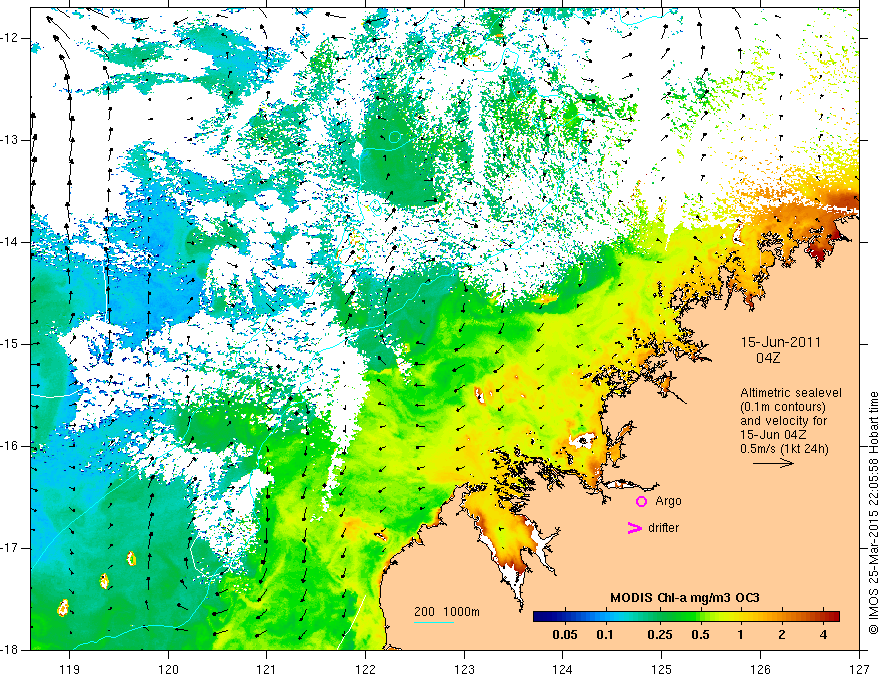Image resolution: width=880 pixels, height=680 pixels.
Task: Click the 'and velocity for' caption line
Action: pyautogui.click(x=783, y=421)
